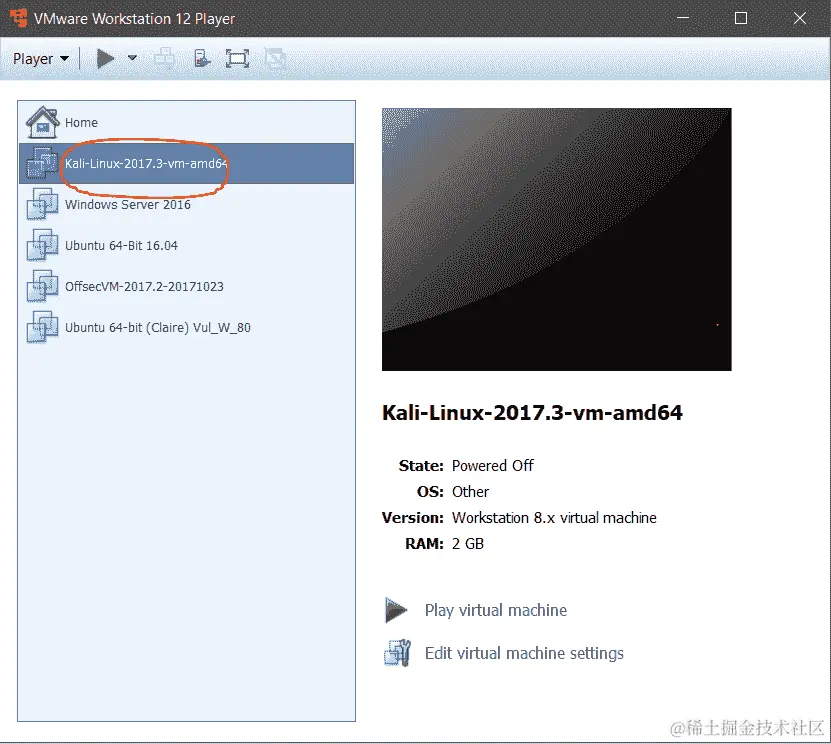This screenshot has height=744, width=831.
Task: Click the green play arrow icon beside Play link
Action: point(396,610)
